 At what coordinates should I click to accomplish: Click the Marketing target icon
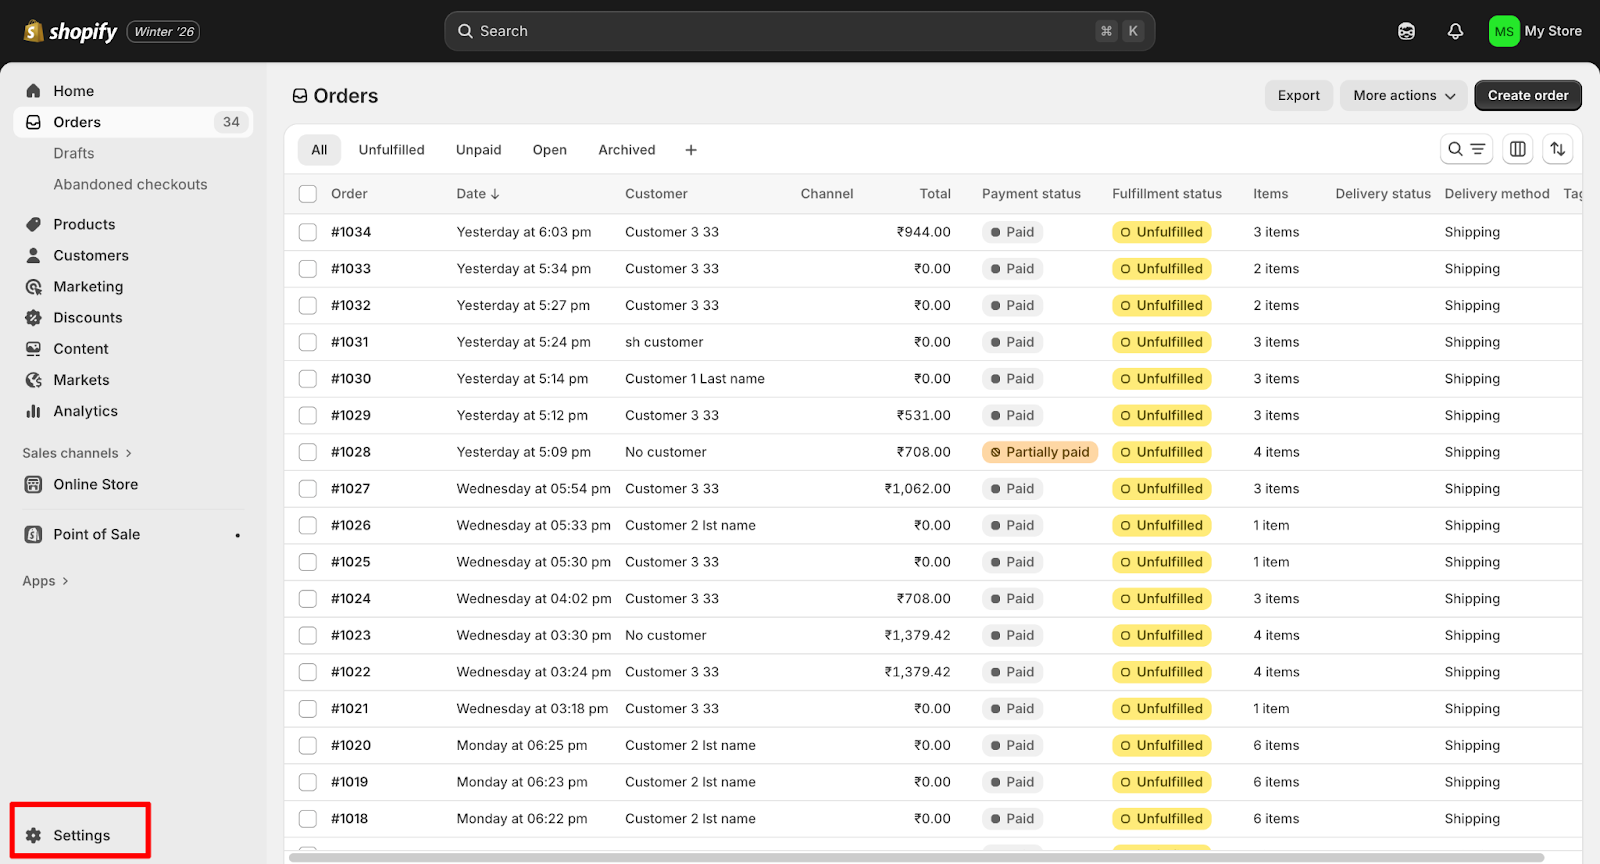[x=33, y=286]
